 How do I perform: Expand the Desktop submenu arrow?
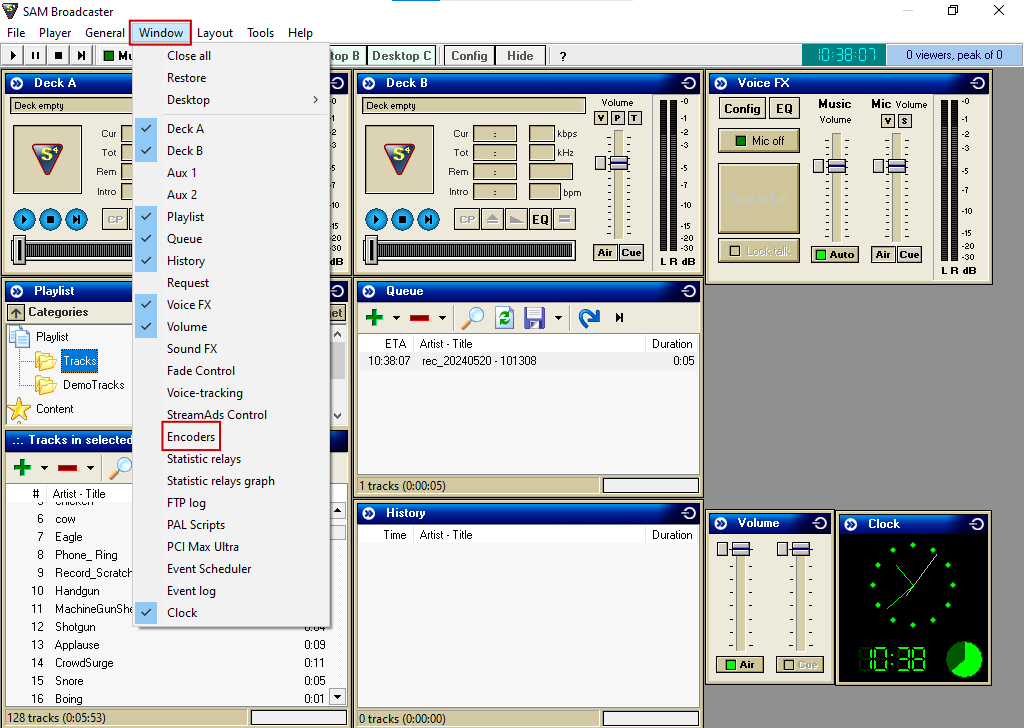[315, 100]
